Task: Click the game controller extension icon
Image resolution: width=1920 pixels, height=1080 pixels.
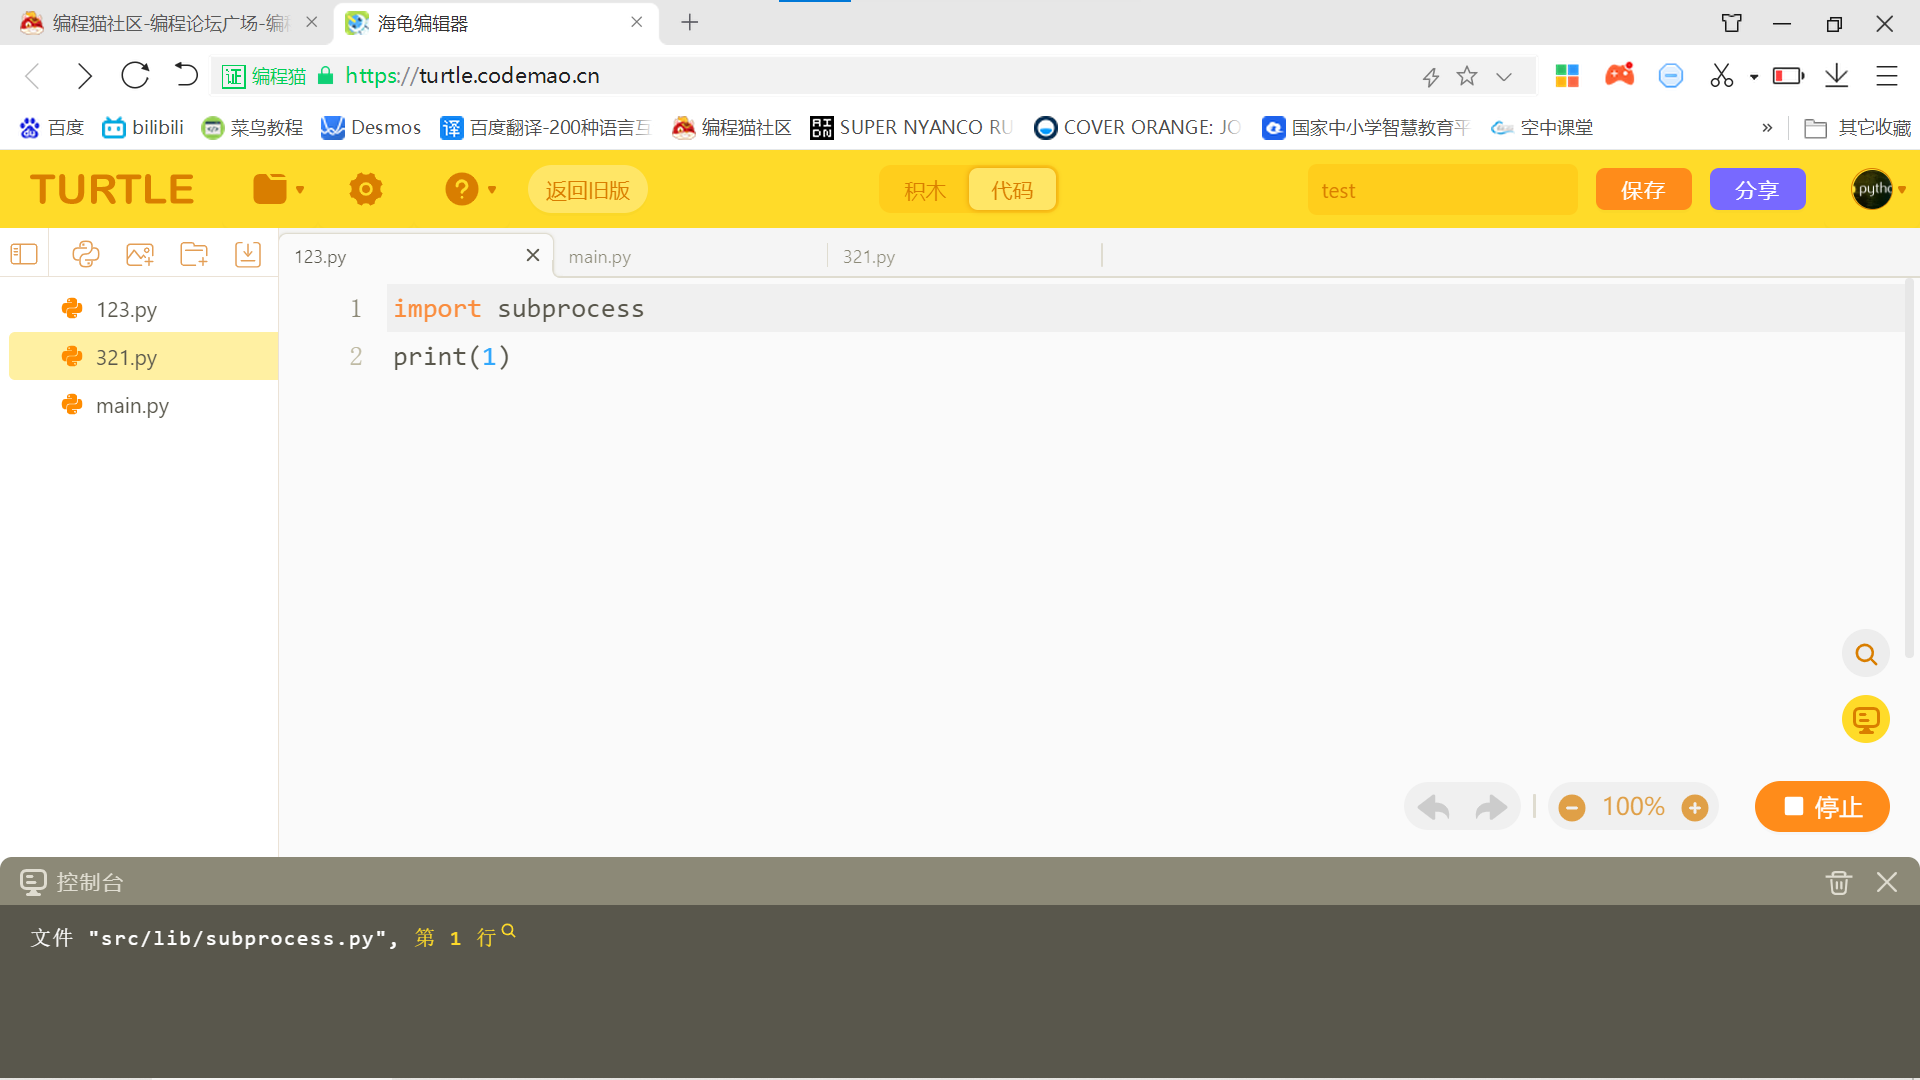Action: [1620, 75]
